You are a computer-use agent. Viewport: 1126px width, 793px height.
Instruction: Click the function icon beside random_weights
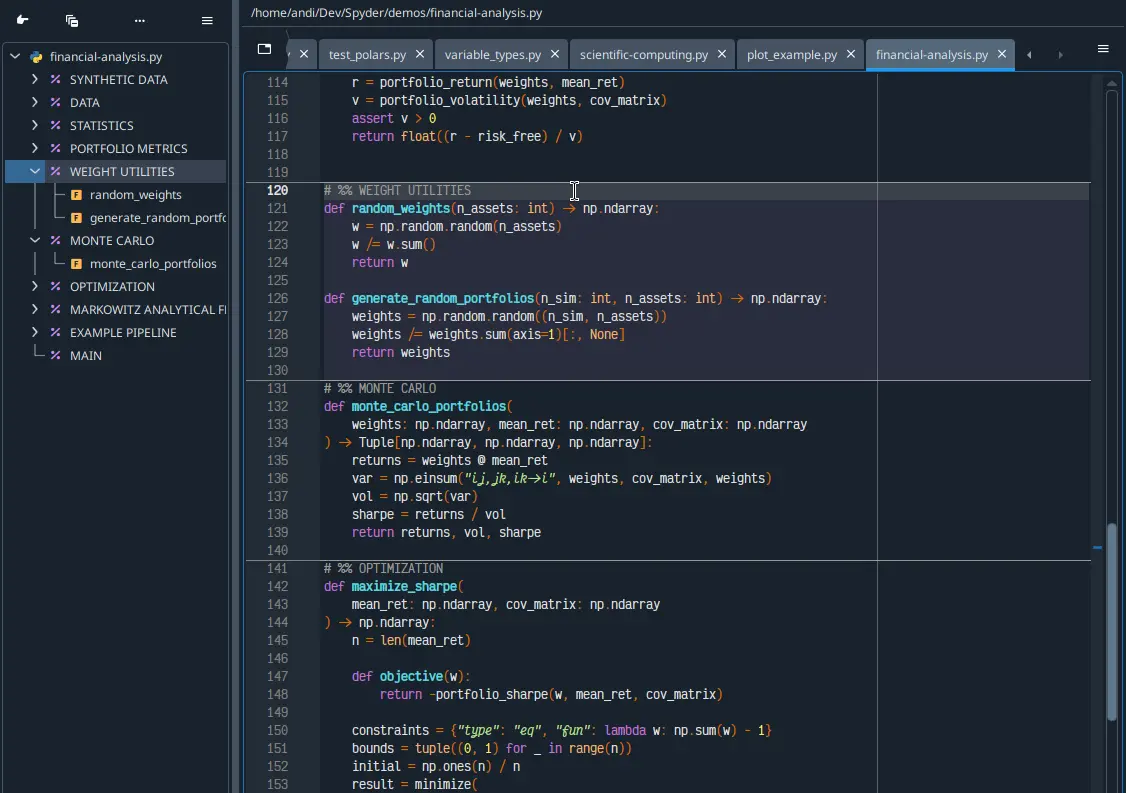76,195
